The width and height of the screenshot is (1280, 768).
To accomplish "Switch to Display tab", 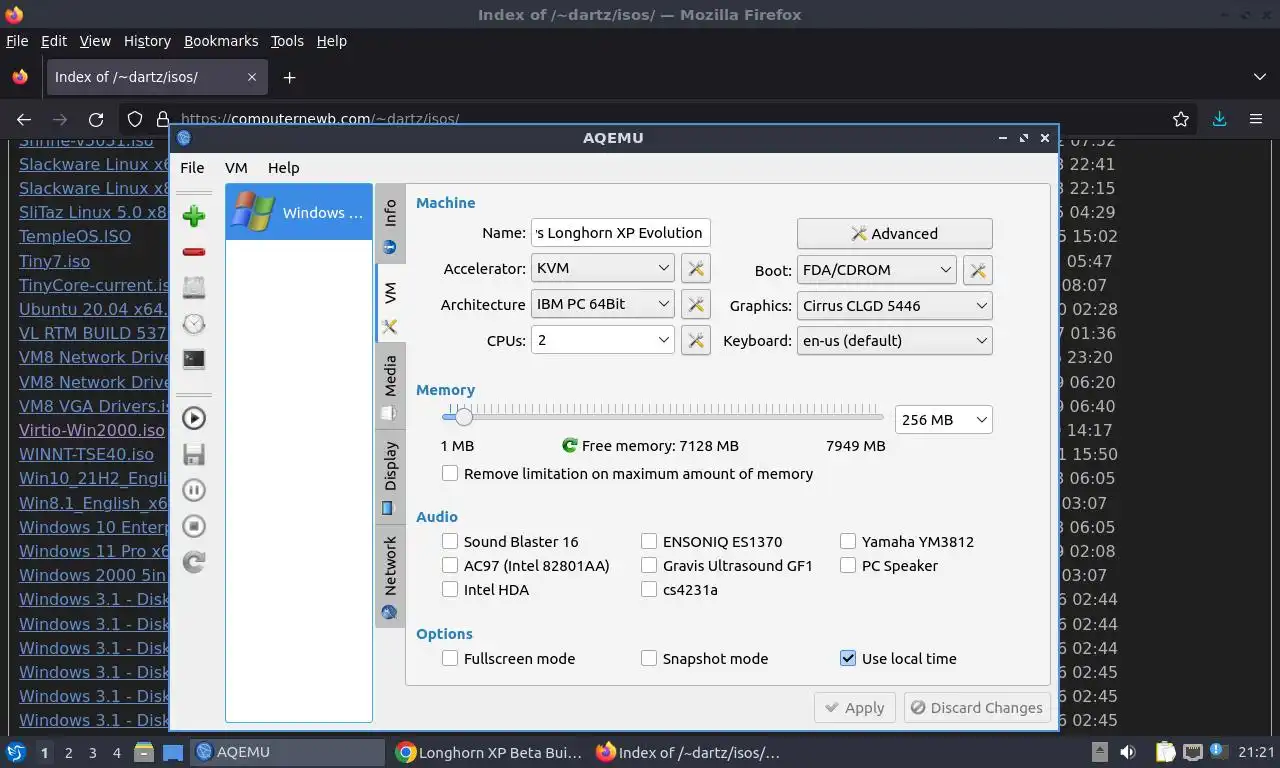I will (390, 477).
